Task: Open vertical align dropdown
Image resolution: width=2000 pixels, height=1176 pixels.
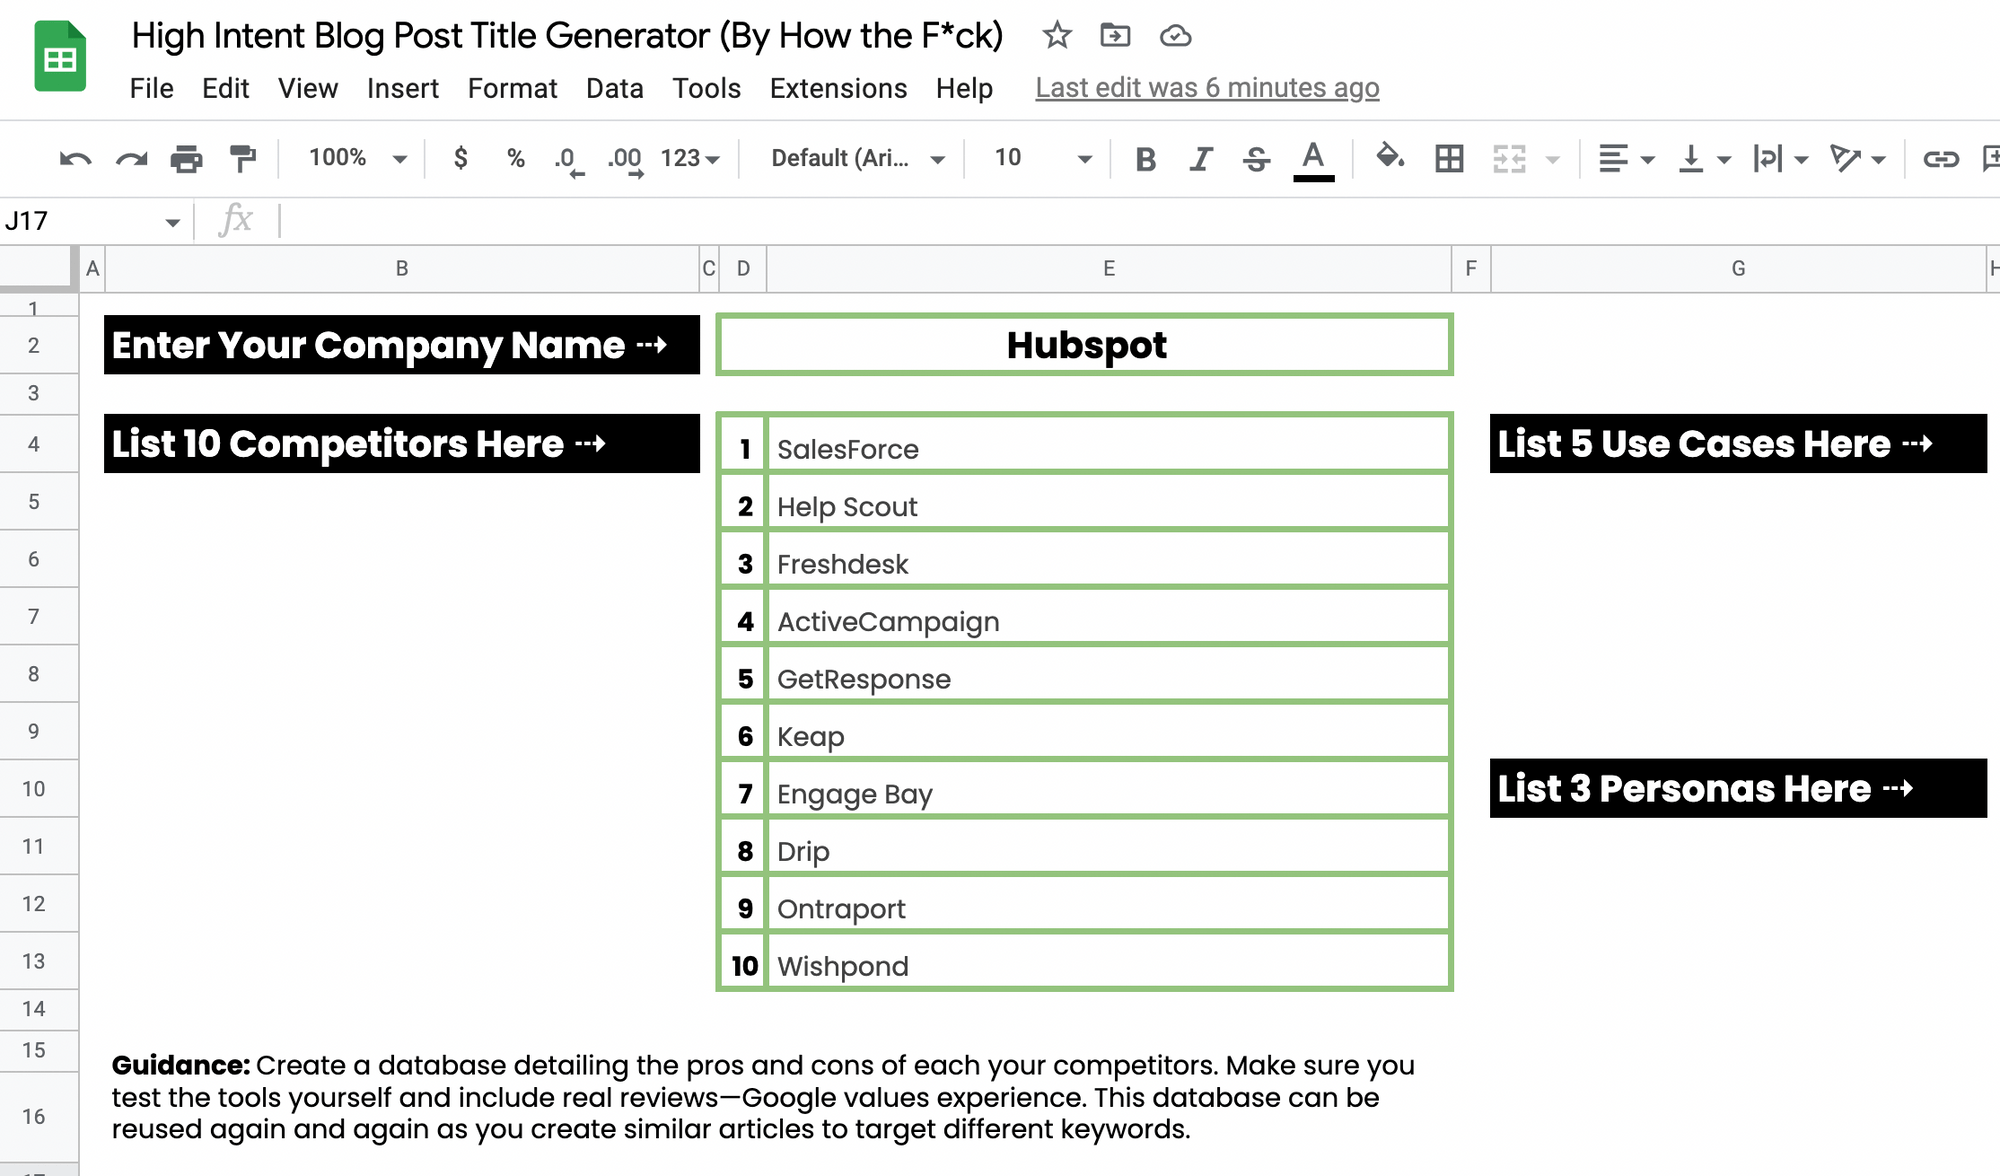Action: pos(1704,158)
